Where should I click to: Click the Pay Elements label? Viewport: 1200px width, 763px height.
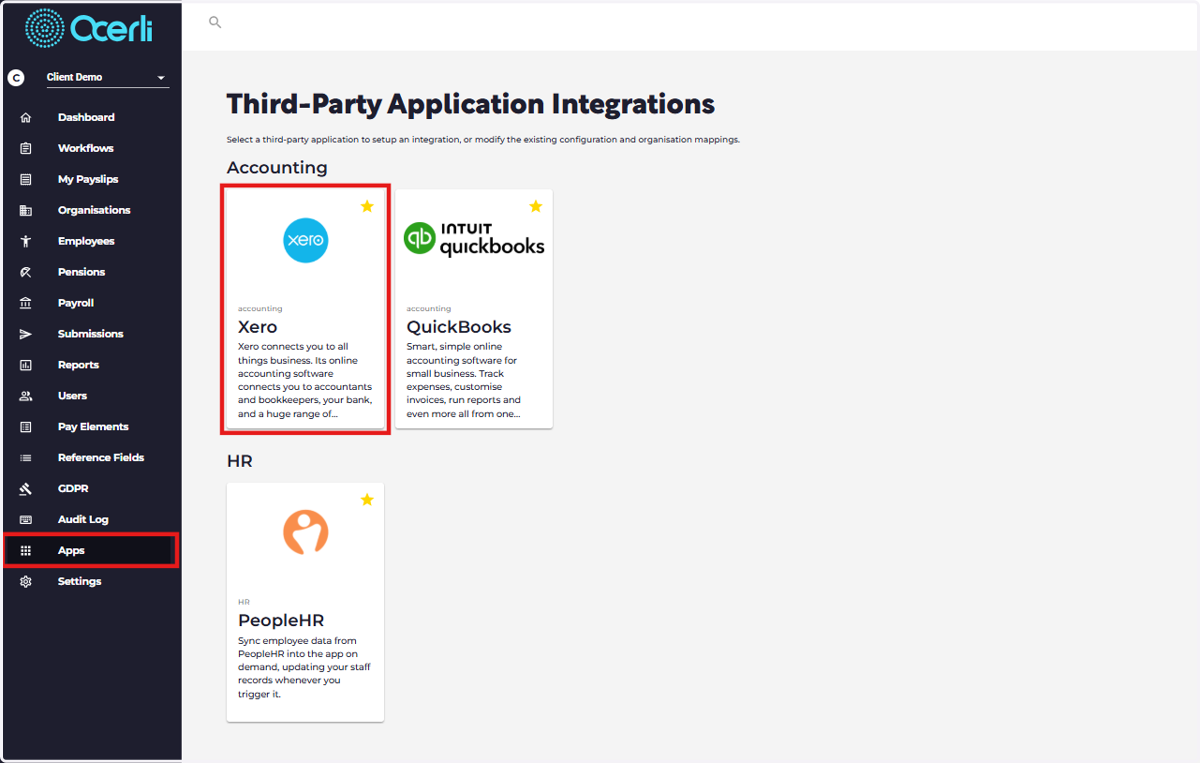pyautogui.click(x=93, y=427)
